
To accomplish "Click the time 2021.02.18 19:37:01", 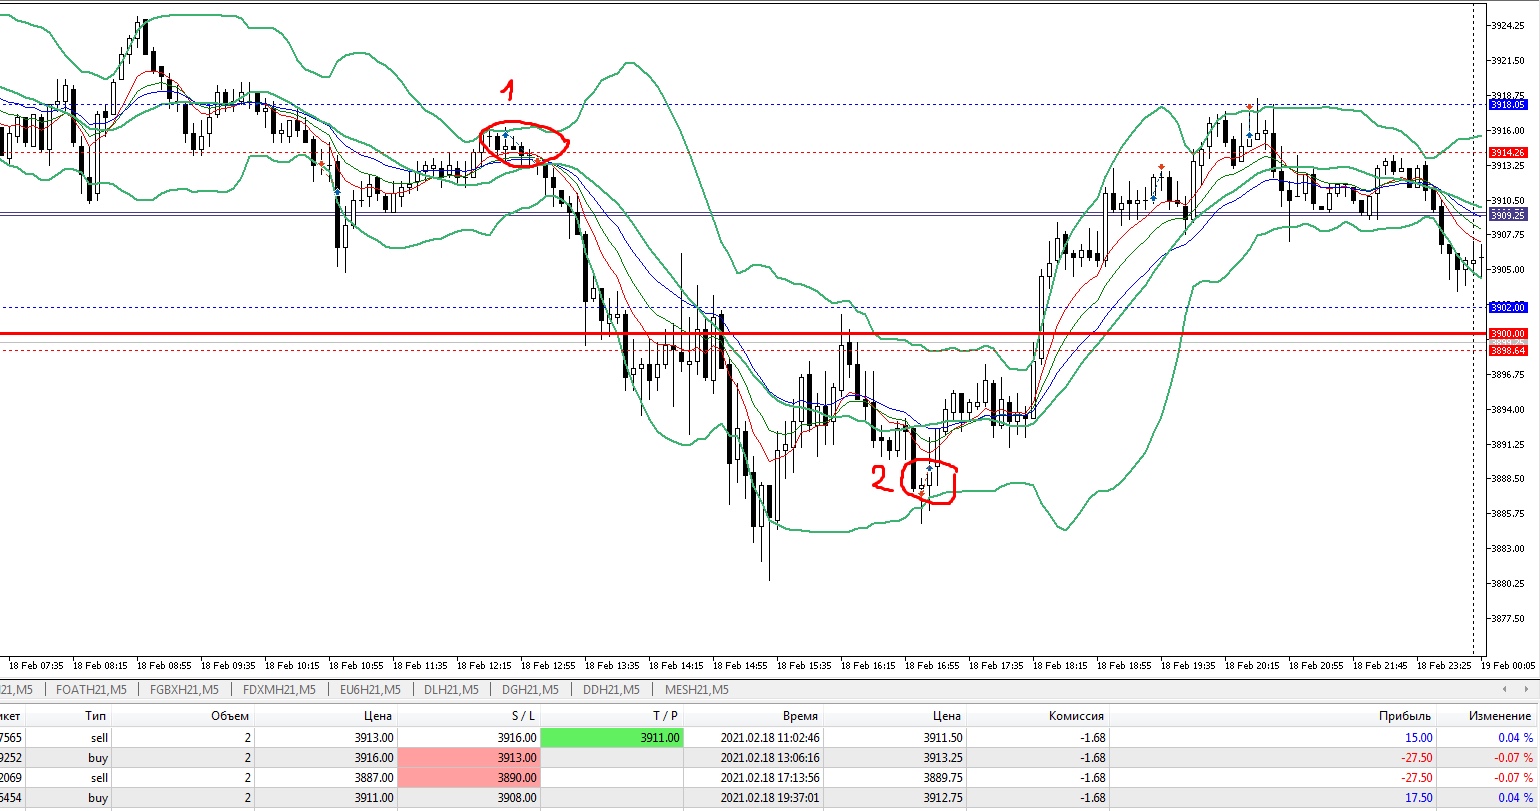I will (x=770, y=797).
